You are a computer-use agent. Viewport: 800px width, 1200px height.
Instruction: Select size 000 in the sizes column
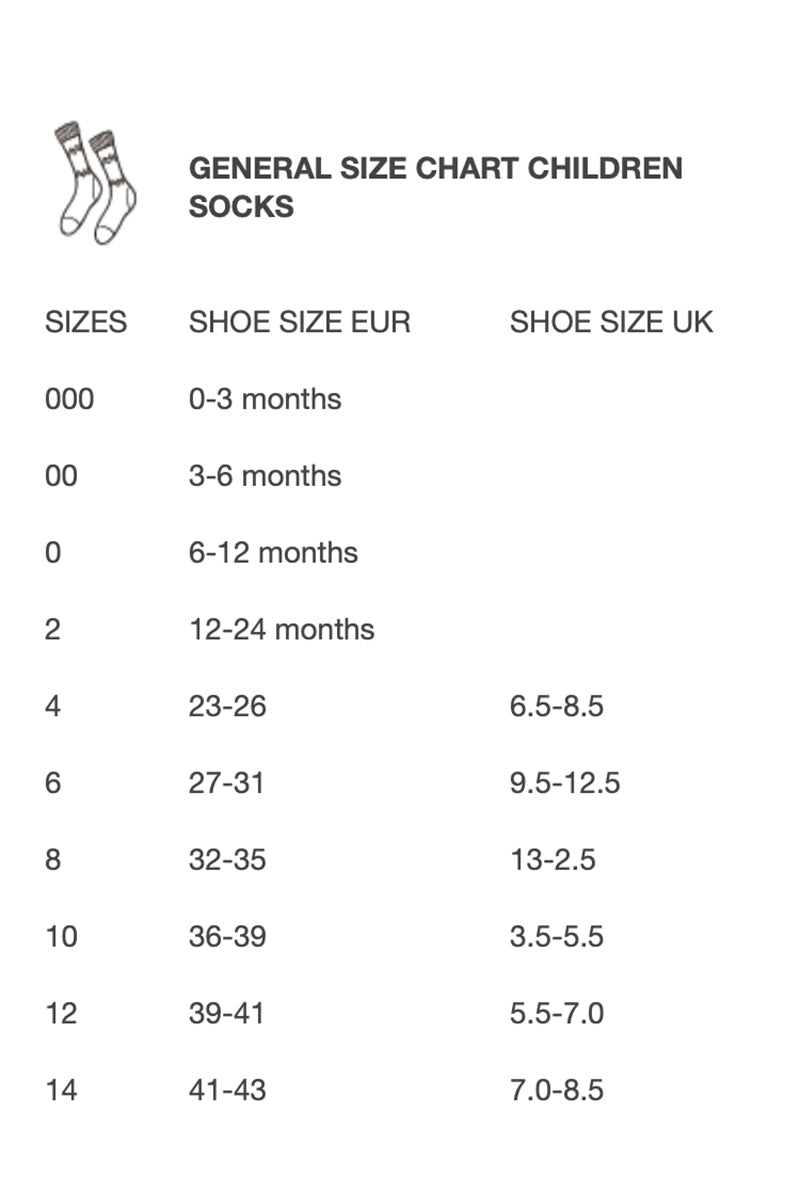tap(69, 399)
